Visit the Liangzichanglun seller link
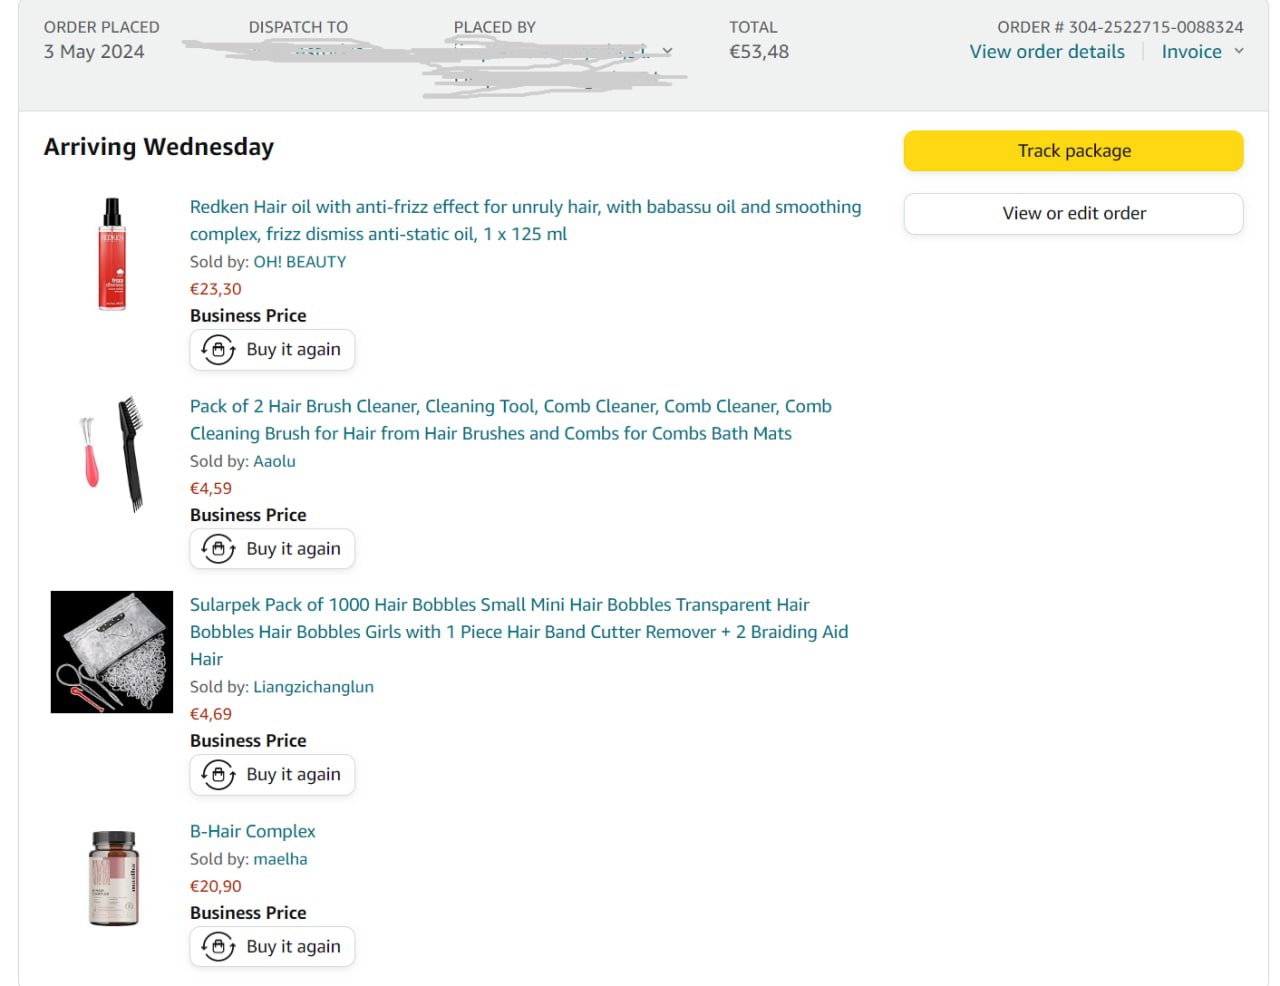The image size is (1280, 986). pos(313,687)
